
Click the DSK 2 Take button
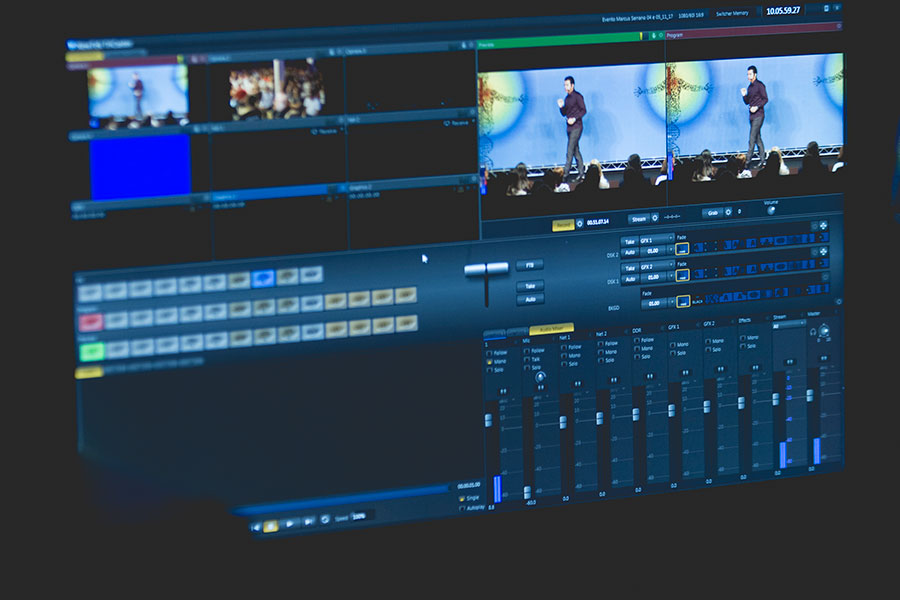[630, 242]
